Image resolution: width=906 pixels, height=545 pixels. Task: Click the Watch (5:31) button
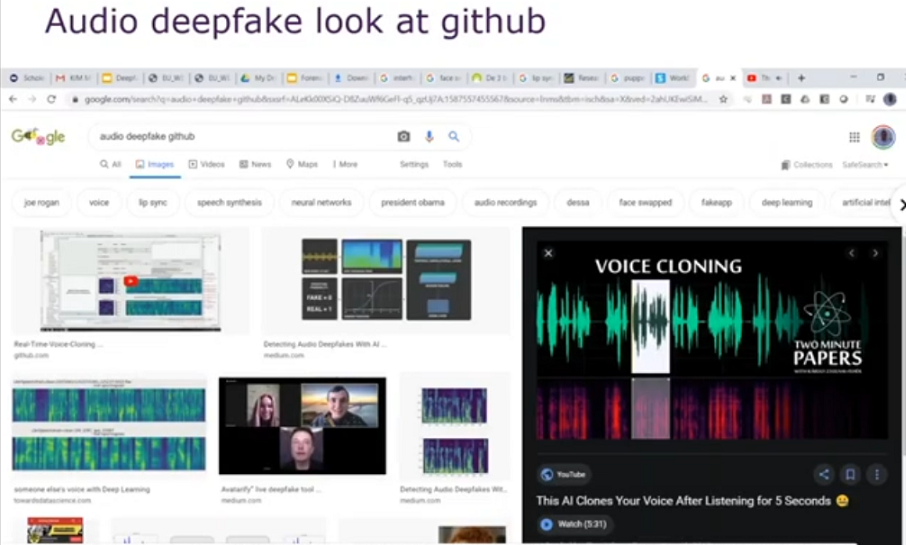pos(573,524)
